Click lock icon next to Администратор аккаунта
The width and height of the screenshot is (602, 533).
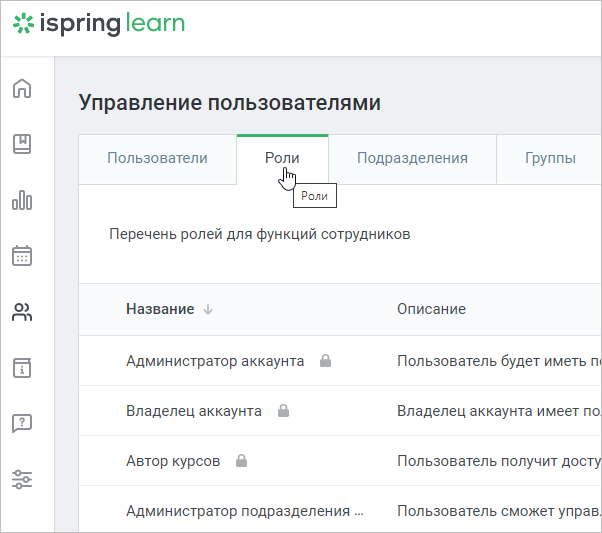326,361
